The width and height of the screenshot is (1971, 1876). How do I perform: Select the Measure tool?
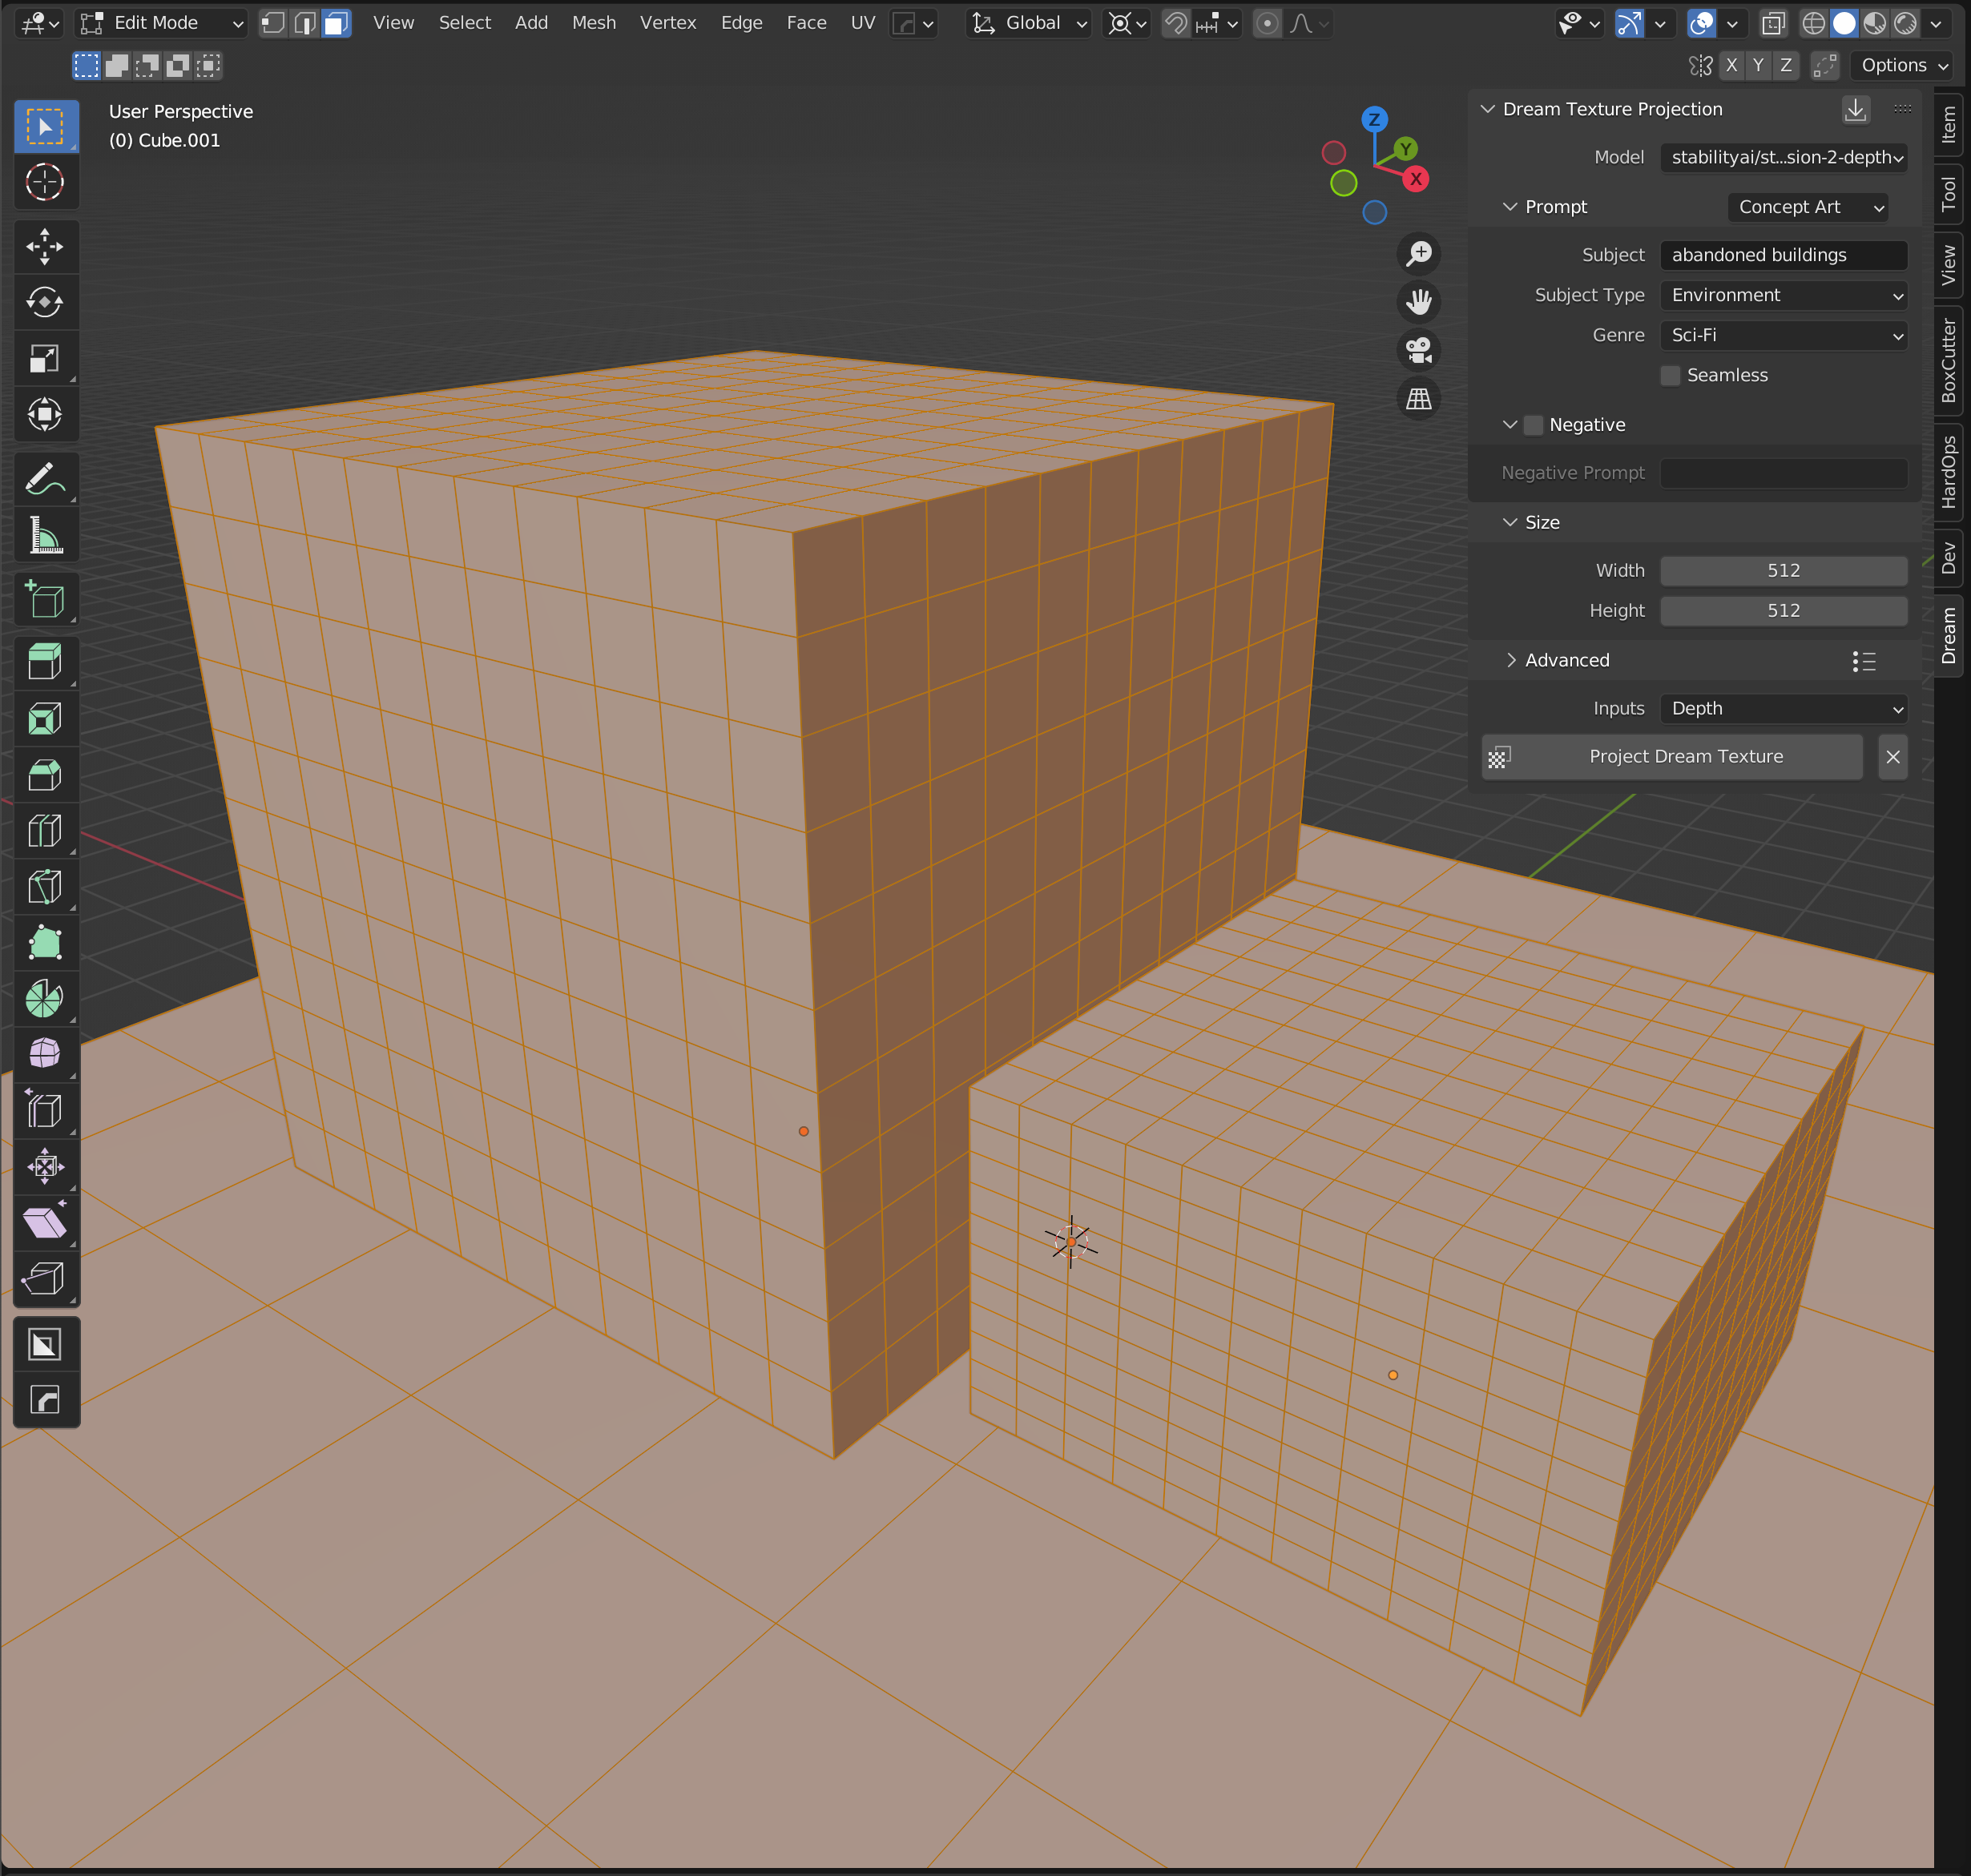pos(45,536)
